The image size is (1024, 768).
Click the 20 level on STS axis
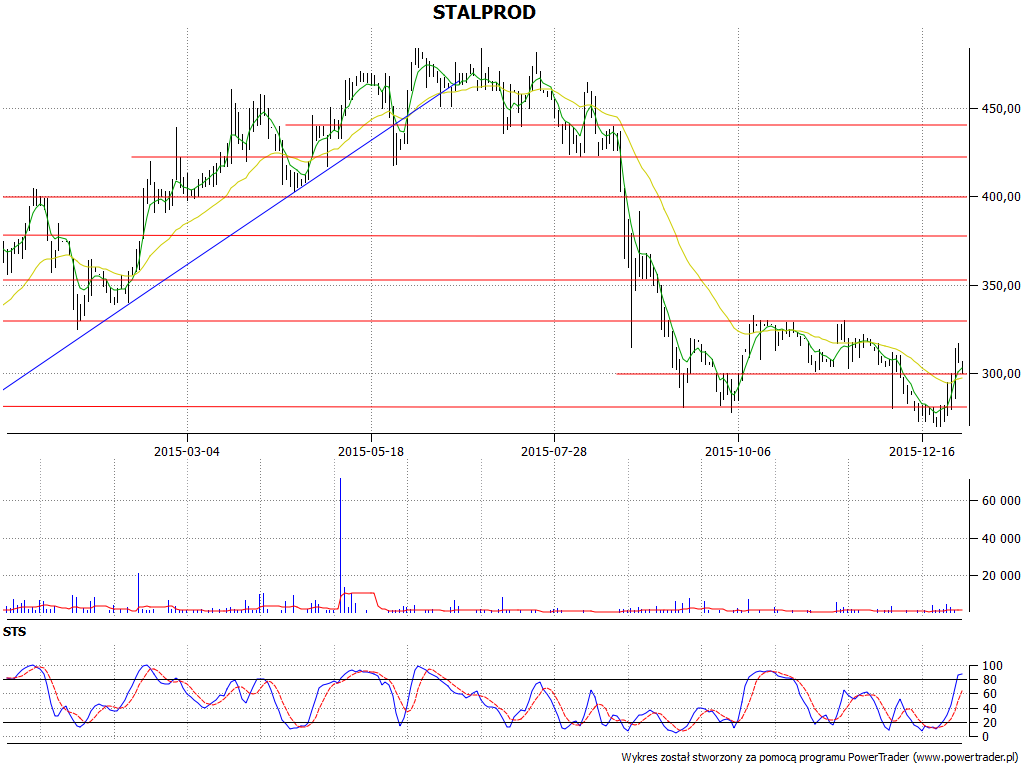pos(989,722)
